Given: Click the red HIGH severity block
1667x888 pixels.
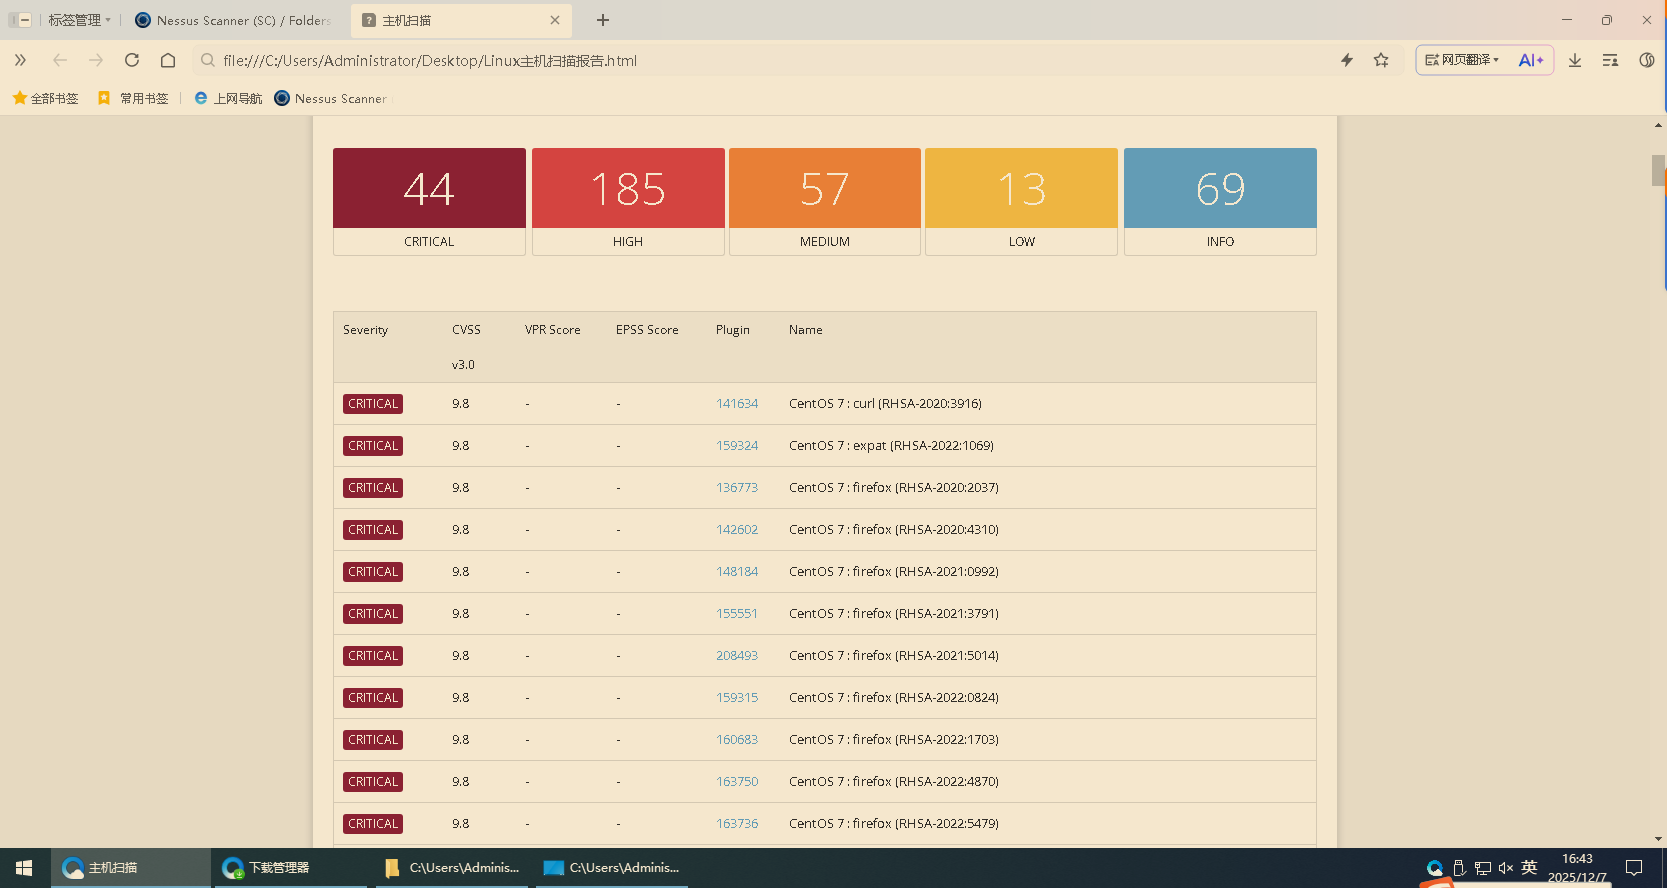Looking at the screenshot, I should 628,189.
